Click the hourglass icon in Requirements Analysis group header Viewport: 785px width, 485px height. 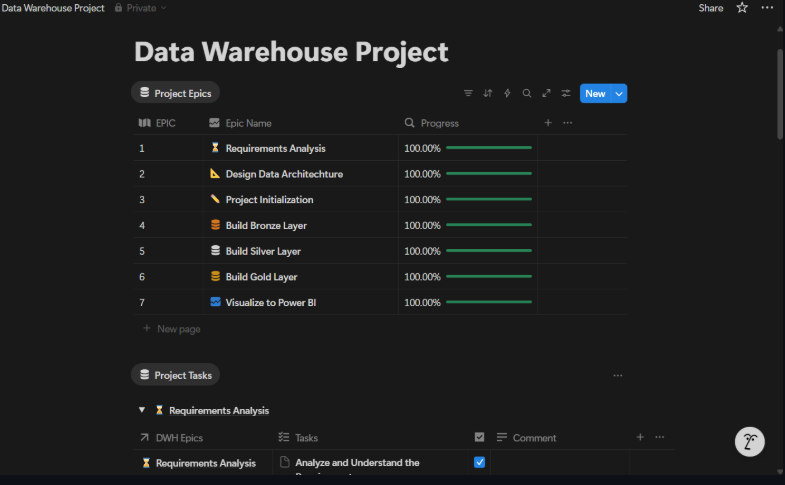point(159,410)
